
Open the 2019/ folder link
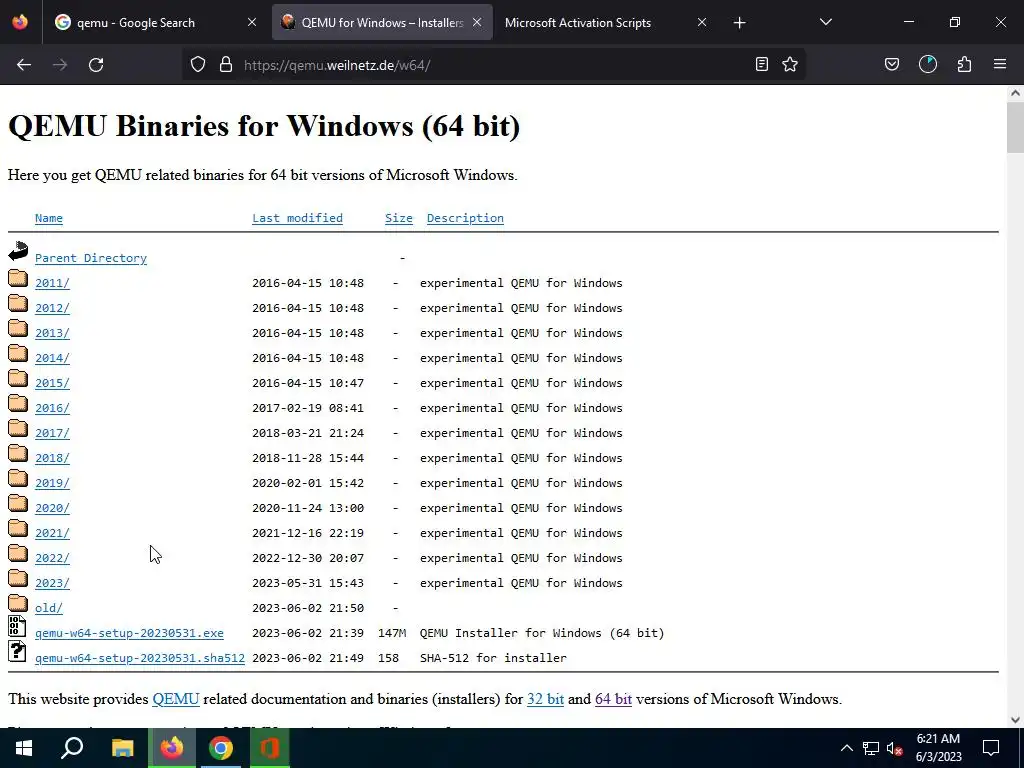[52, 483]
